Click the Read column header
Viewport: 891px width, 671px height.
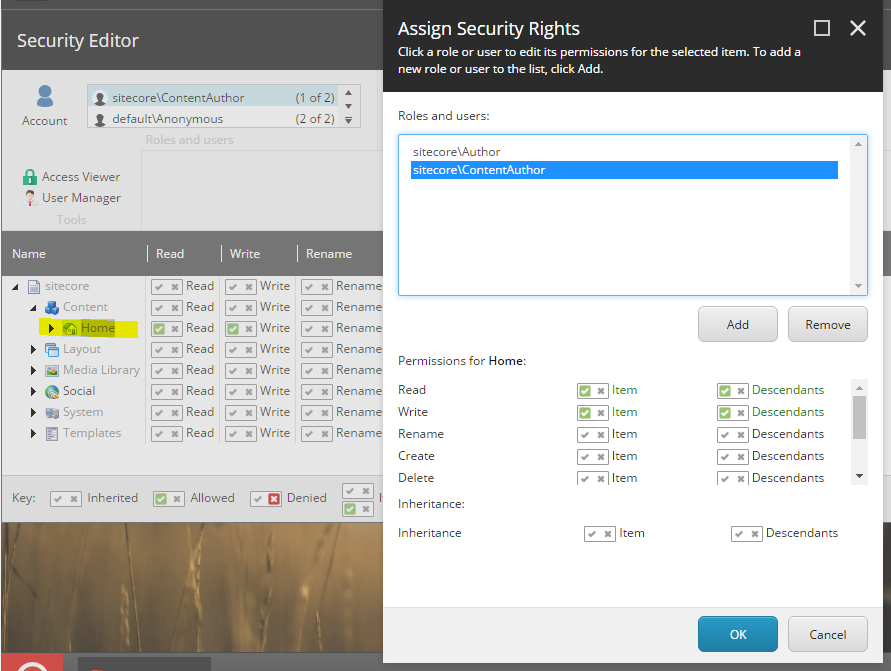tap(170, 254)
